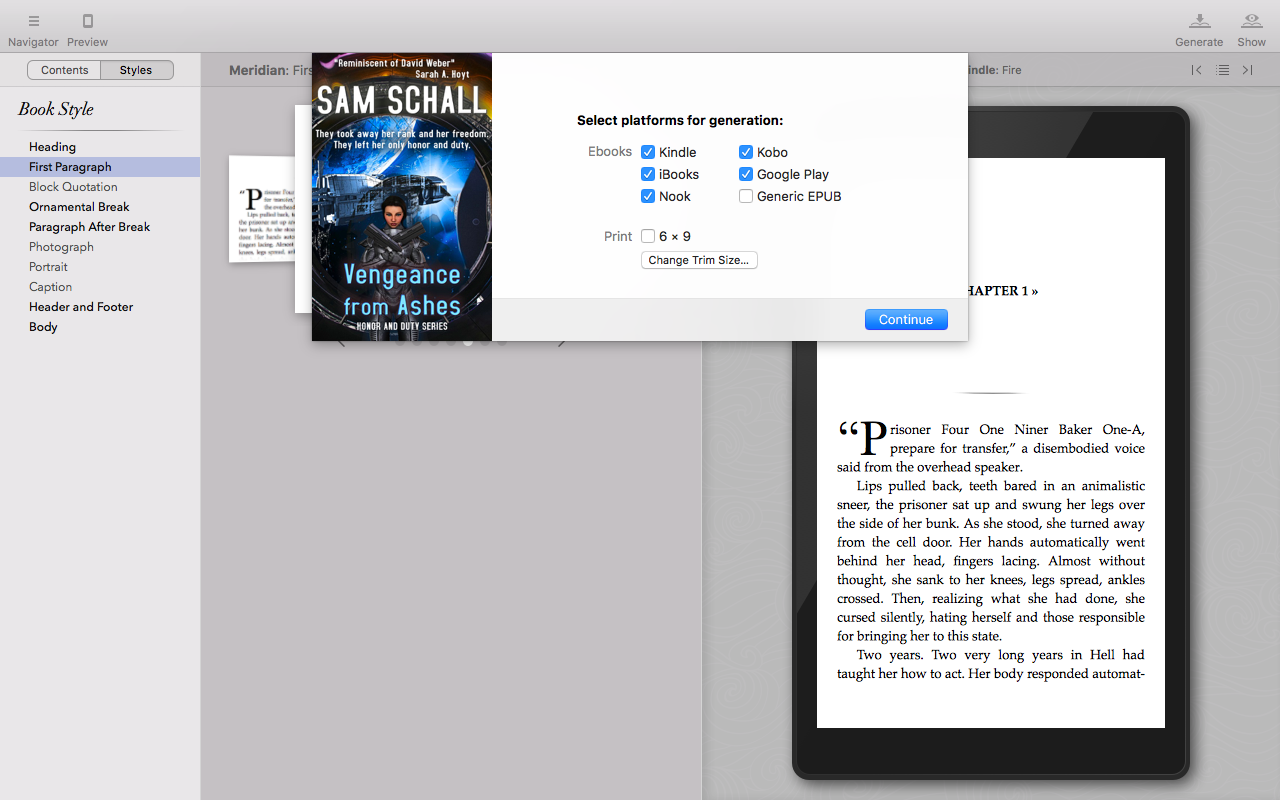Viewport: 1280px width, 800px height.
Task: Select Ornamental Break in Book Style list
Action: tap(79, 207)
